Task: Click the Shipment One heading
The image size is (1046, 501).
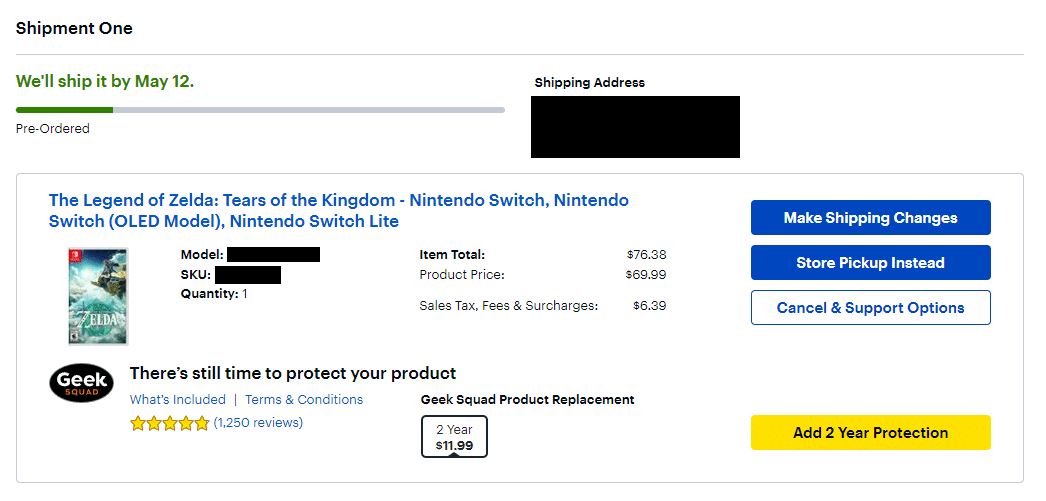Action: (x=74, y=28)
